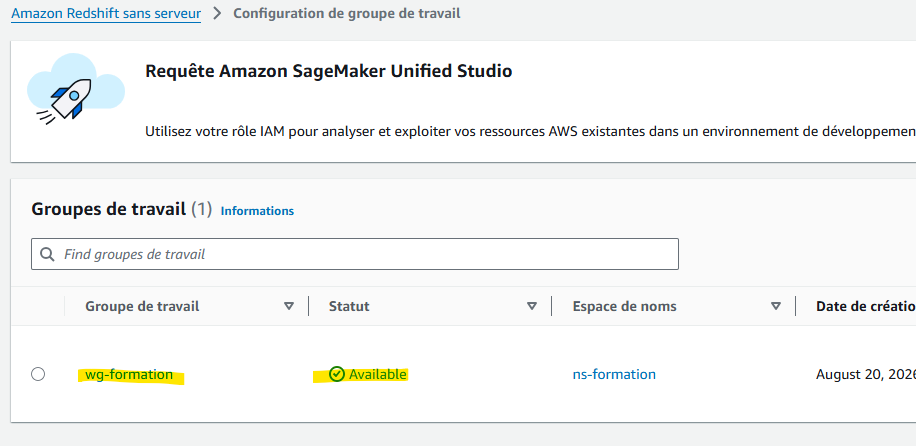Open Amazon Redshift sans serveur breadcrumb
The height and width of the screenshot is (446, 916).
(x=106, y=13)
